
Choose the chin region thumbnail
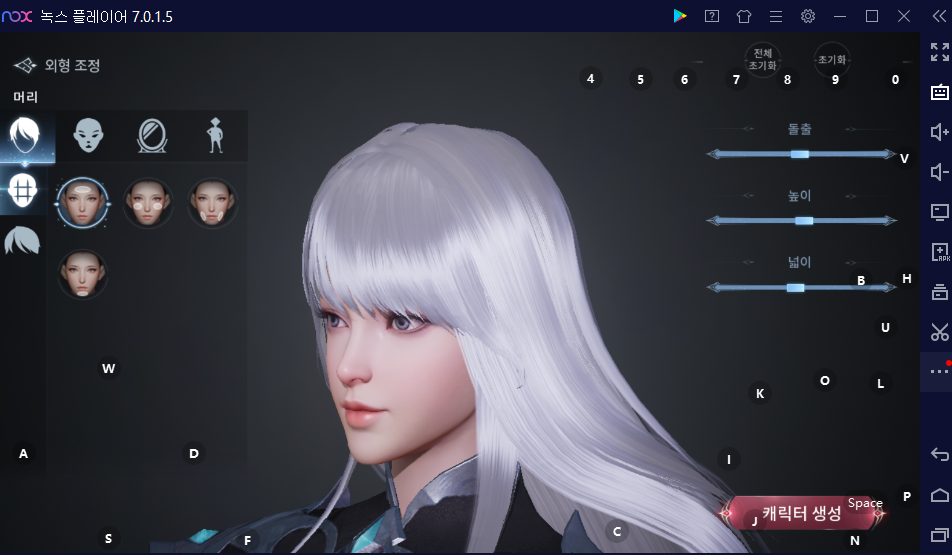[x=83, y=274]
